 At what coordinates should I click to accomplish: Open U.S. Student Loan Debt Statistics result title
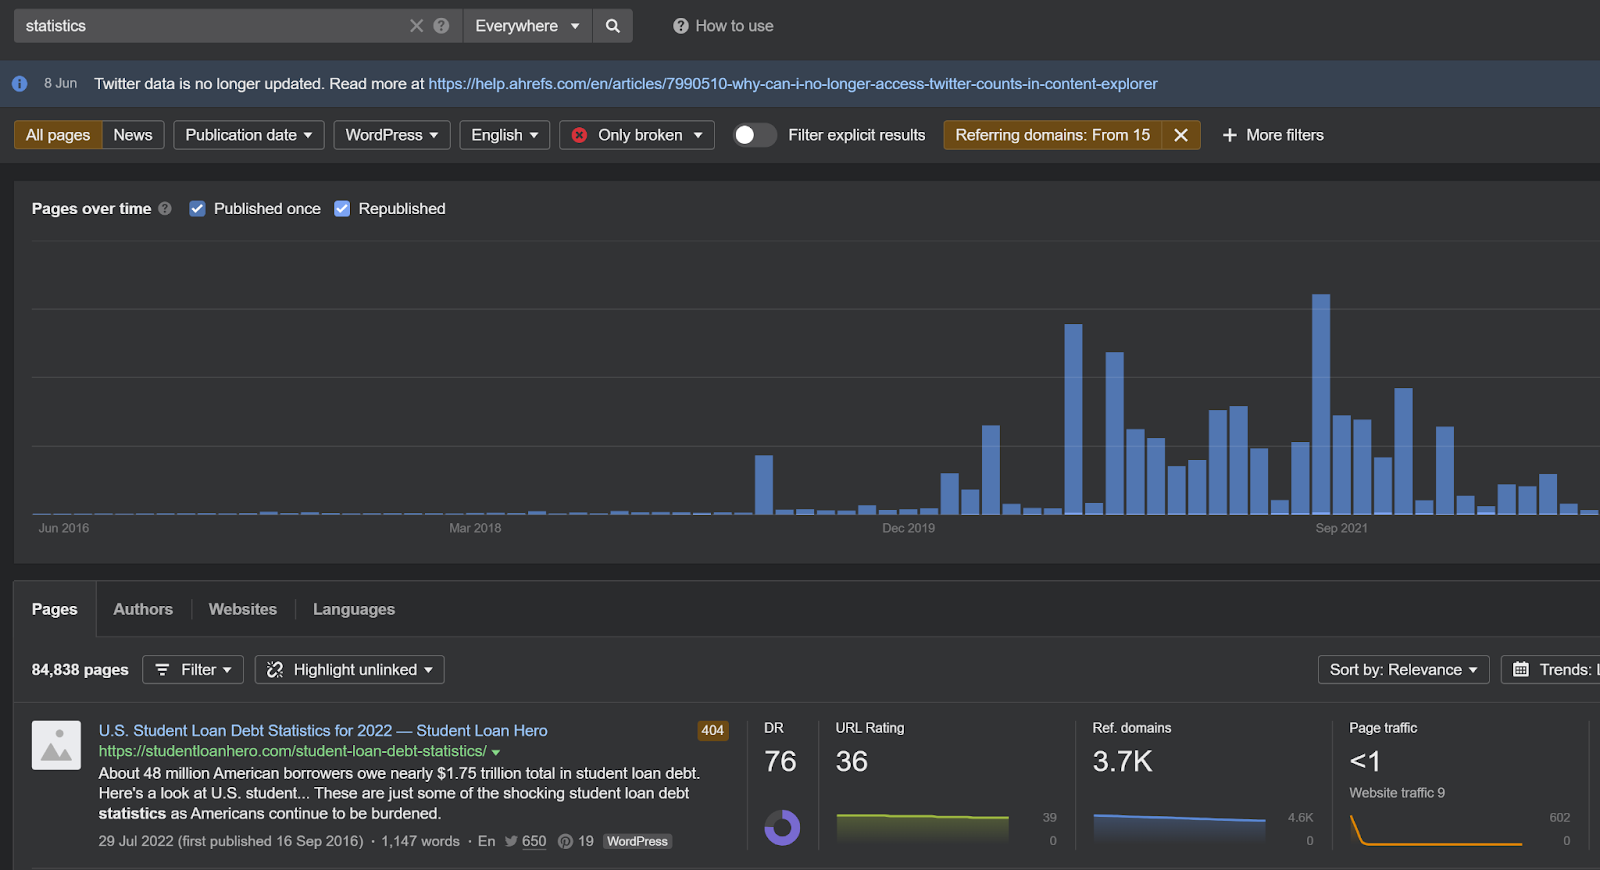(x=323, y=731)
